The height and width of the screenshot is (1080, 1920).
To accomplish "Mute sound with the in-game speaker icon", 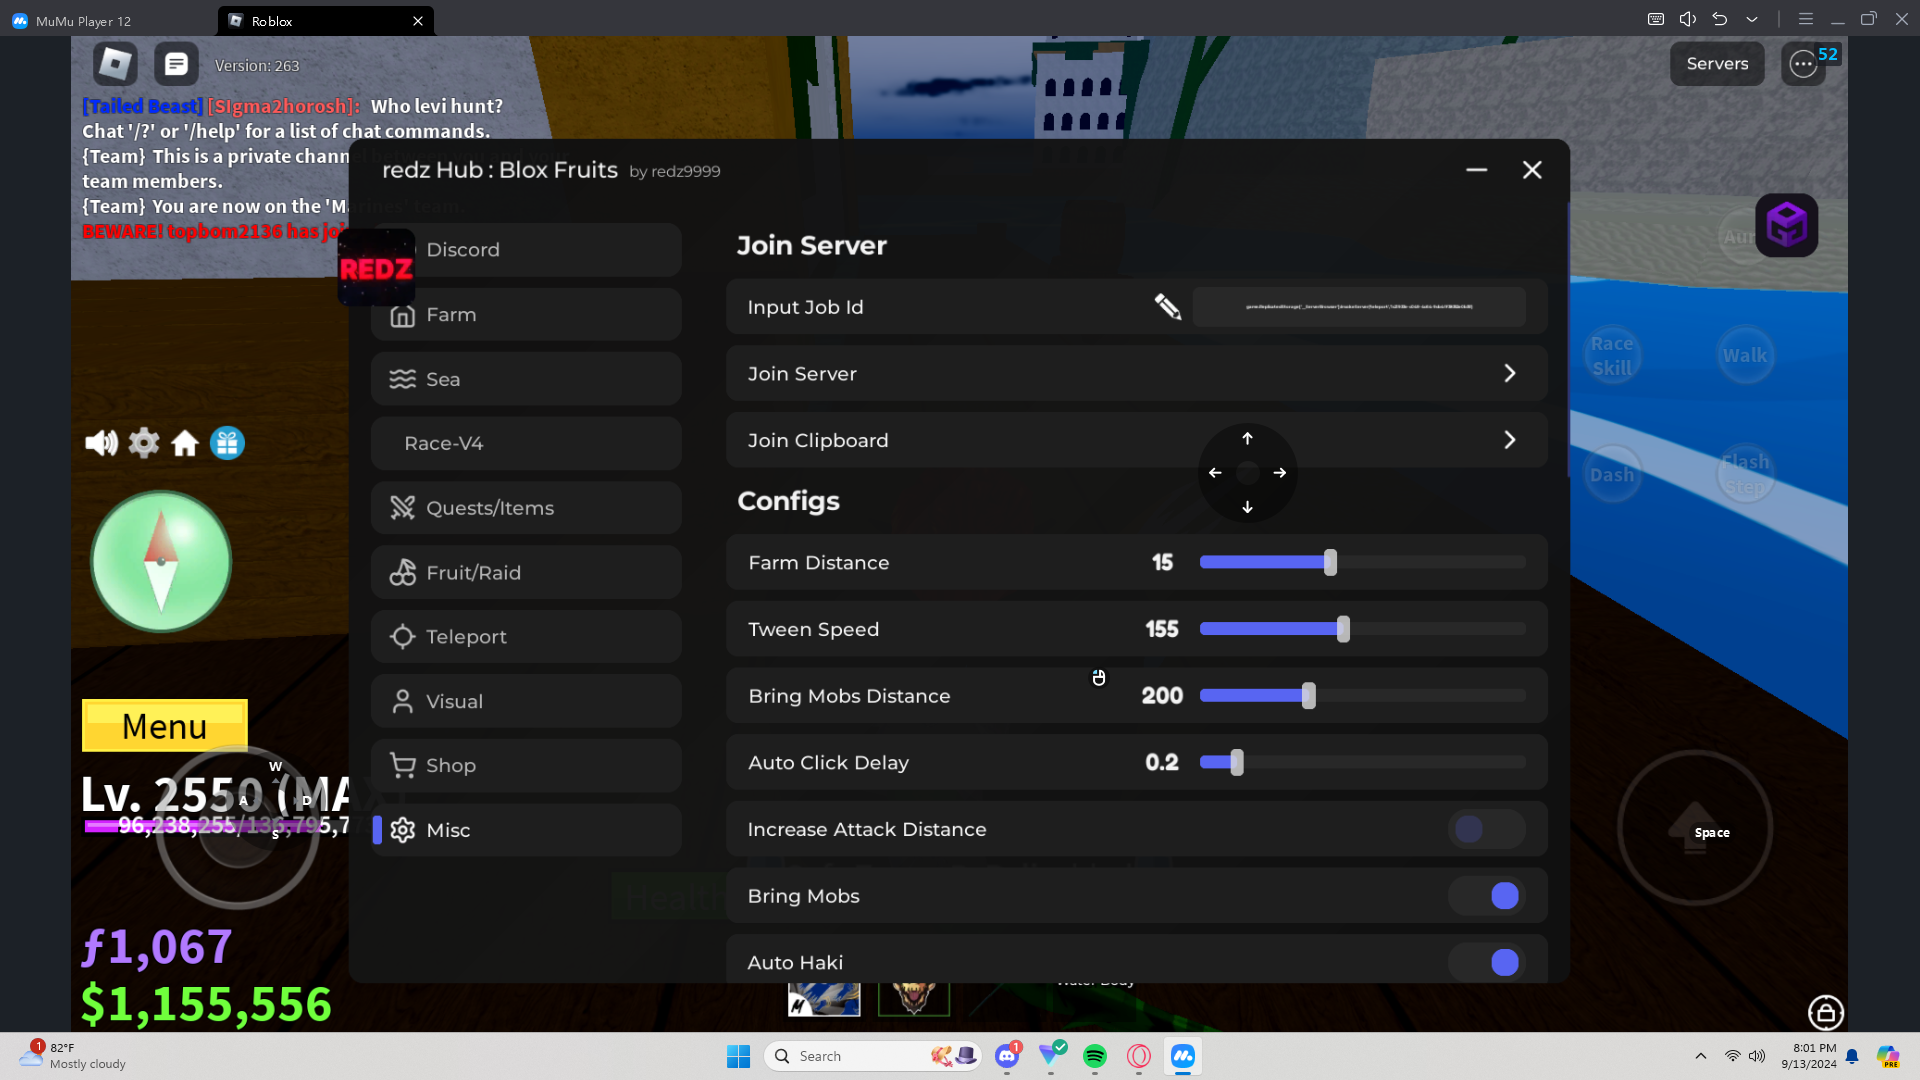I will click(x=101, y=443).
